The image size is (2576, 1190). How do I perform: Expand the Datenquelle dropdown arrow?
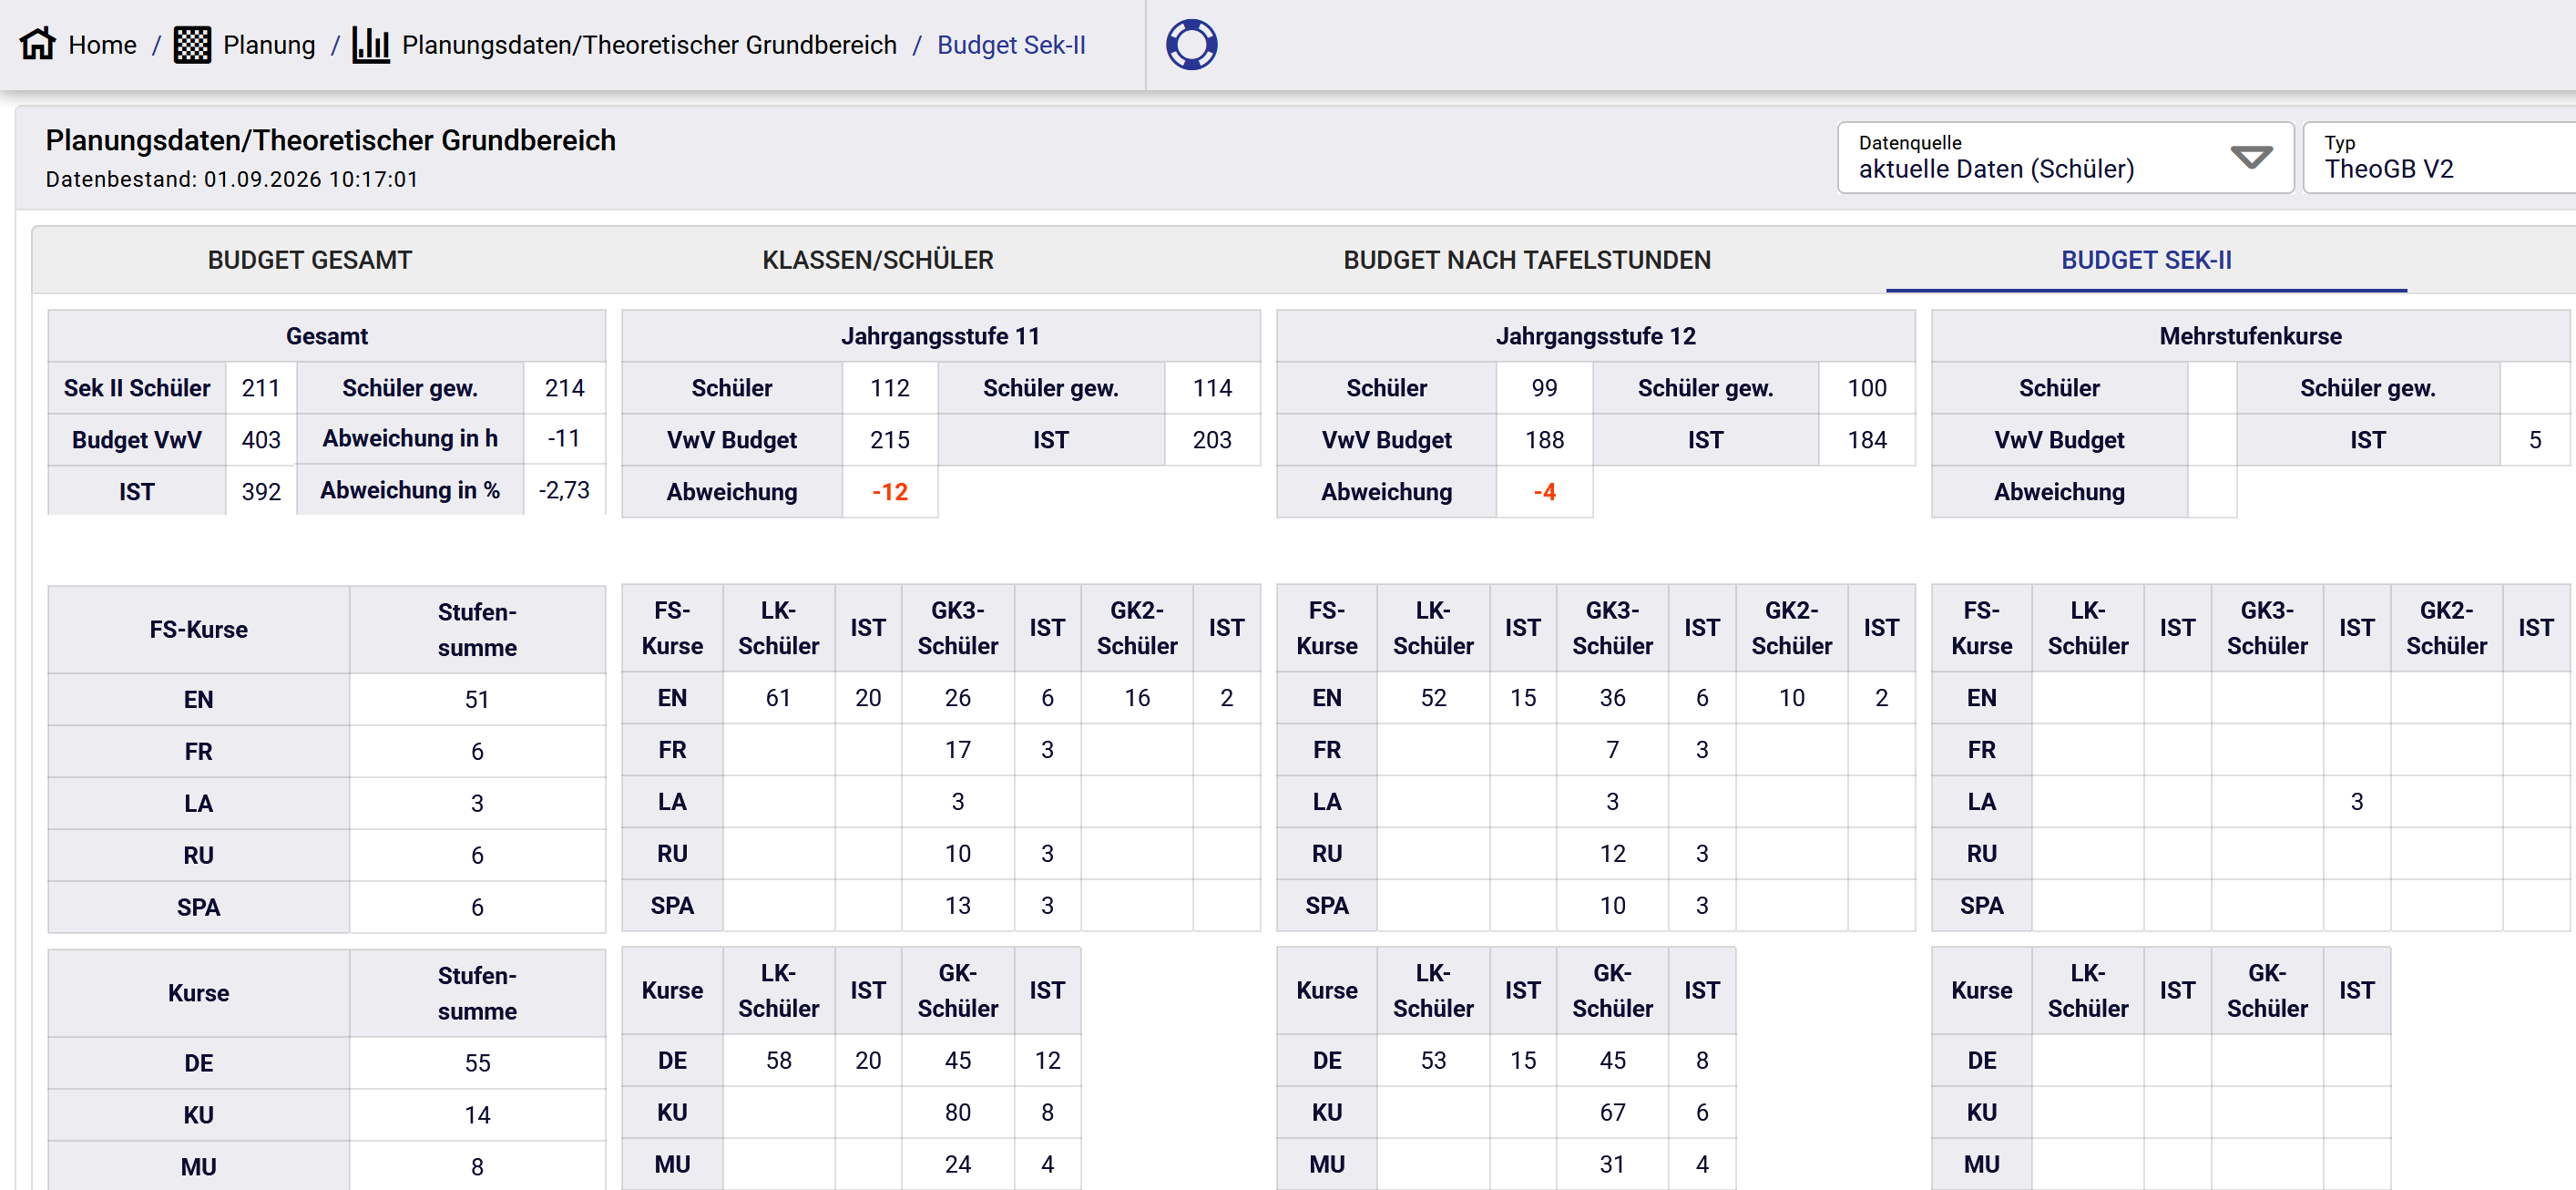coord(2251,158)
